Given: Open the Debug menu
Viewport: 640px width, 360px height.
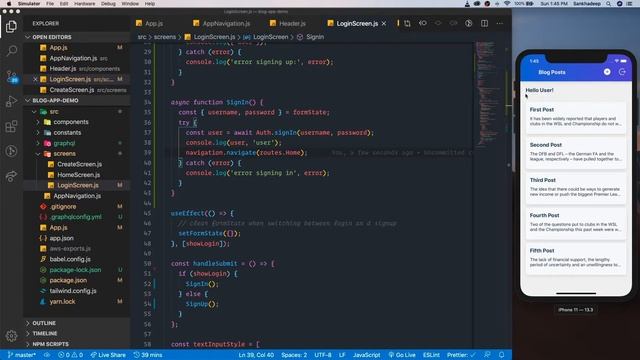Looking at the screenshot, I should click(x=108, y=4).
